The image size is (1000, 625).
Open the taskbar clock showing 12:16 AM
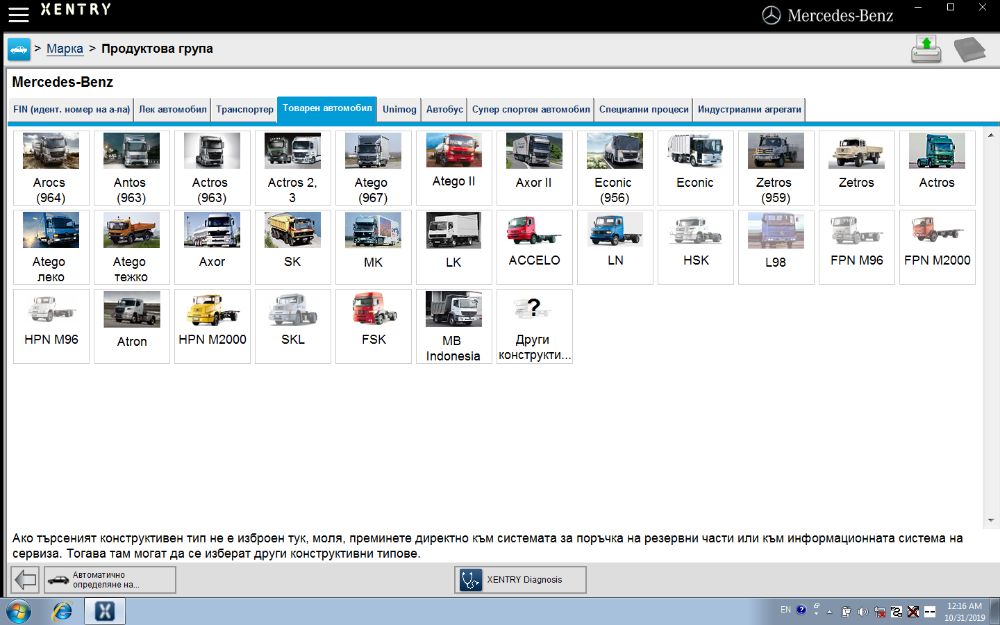click(x=964, y=612)
